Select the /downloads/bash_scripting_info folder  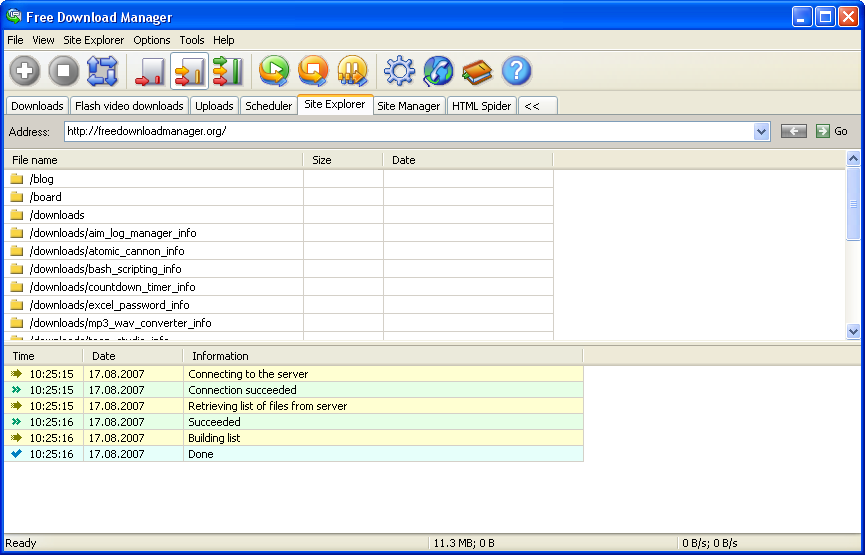[x=105, y=269]
